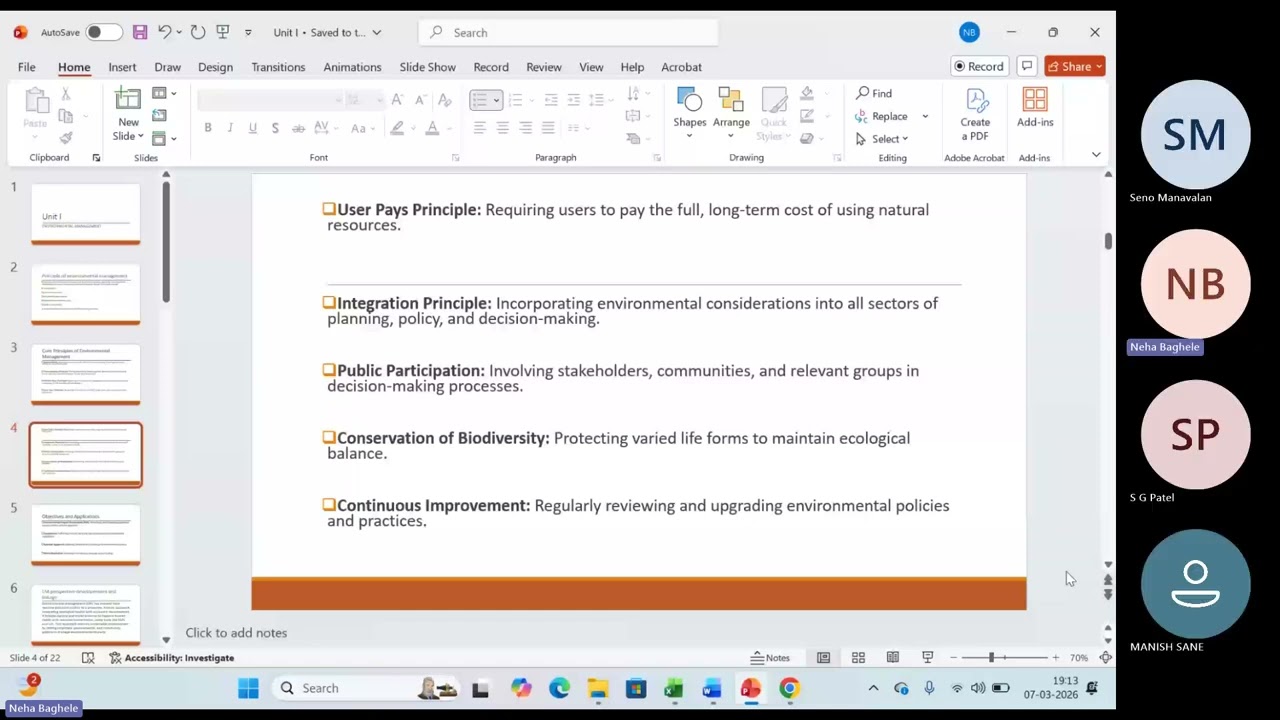The width and height of the screenshot is (1280, 720).
Task: Click to add notes area
Action: [236, 632]
